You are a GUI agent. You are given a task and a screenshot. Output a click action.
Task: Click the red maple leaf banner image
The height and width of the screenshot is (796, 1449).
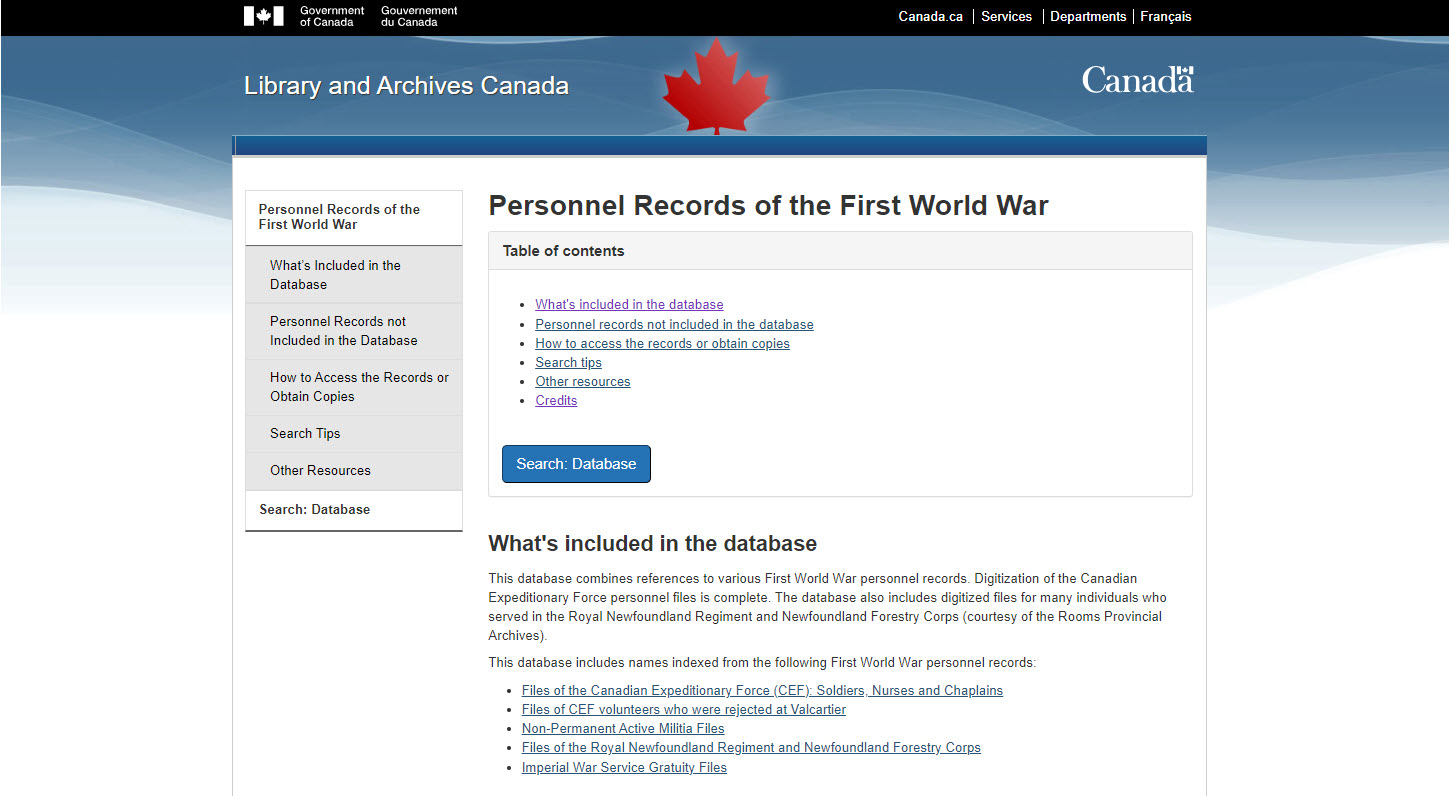[x=716, y=87]
